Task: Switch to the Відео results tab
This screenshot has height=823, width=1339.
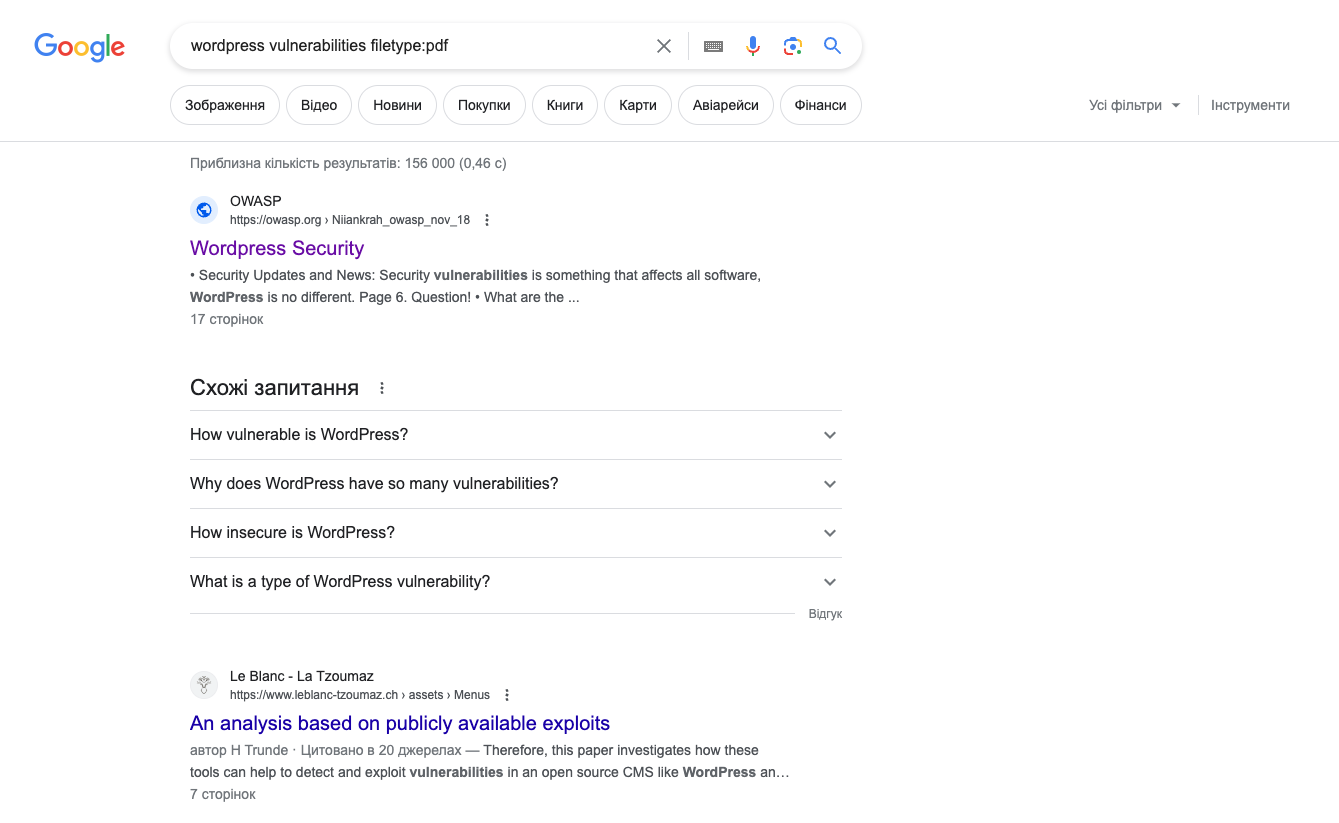Action: [x=319, y=105]
